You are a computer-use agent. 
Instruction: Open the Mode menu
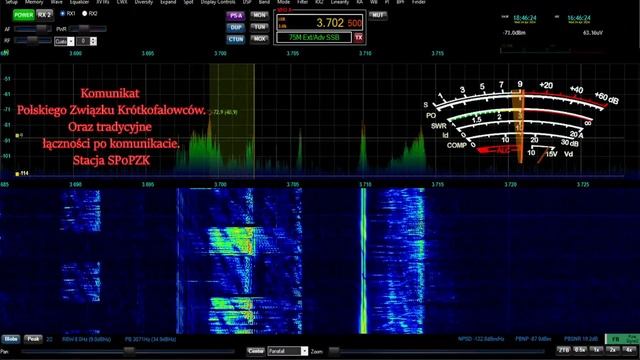coord(283,2)
